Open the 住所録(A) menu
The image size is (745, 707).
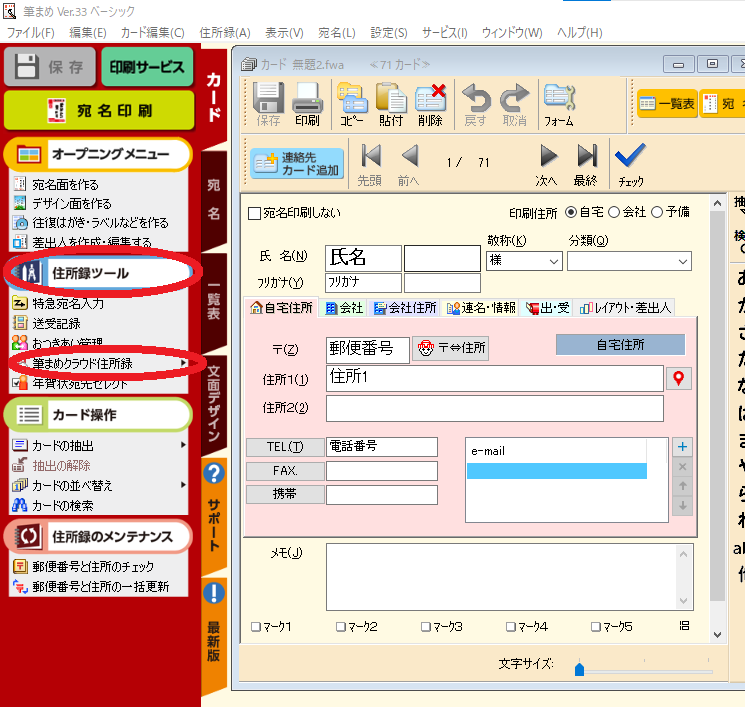pyautogui.click(x=225, y=32)
